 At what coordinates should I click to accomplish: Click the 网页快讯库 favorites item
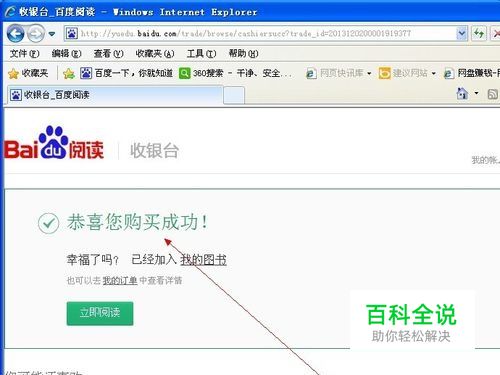pos(334,73)
